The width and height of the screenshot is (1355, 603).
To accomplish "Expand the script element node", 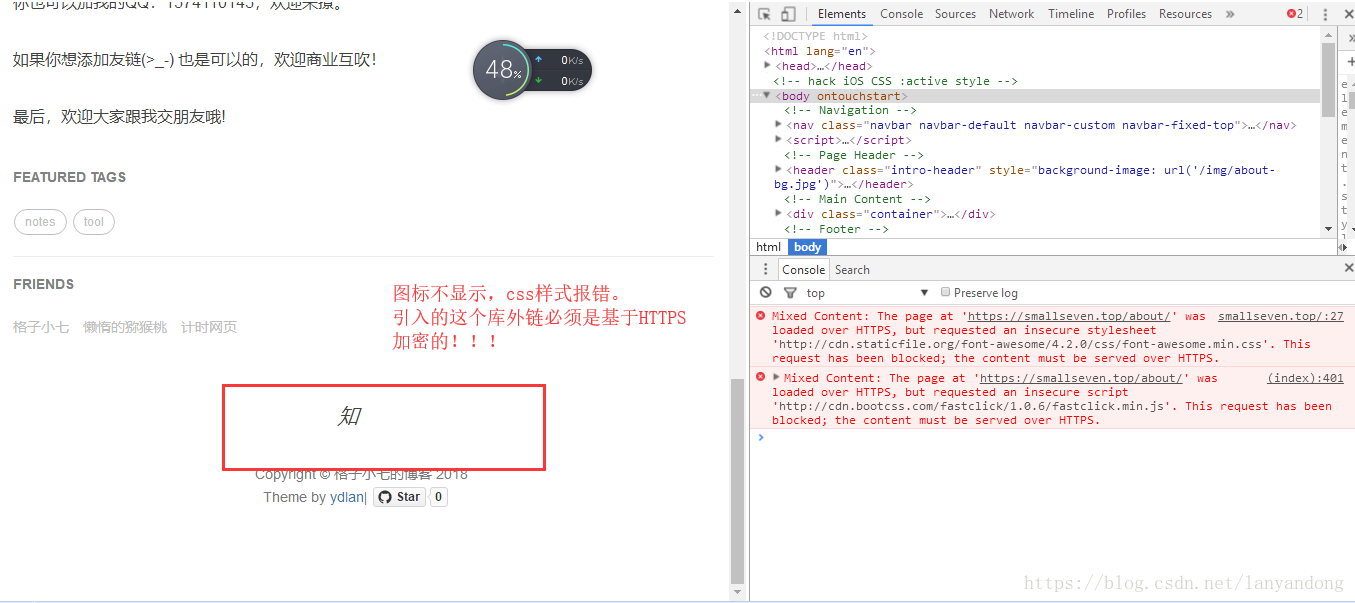I will pos(779,140).
